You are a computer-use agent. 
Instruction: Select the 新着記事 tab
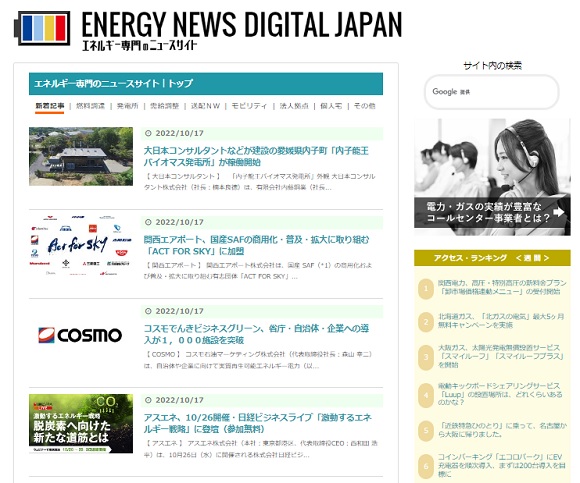click(x=50, y=106)
